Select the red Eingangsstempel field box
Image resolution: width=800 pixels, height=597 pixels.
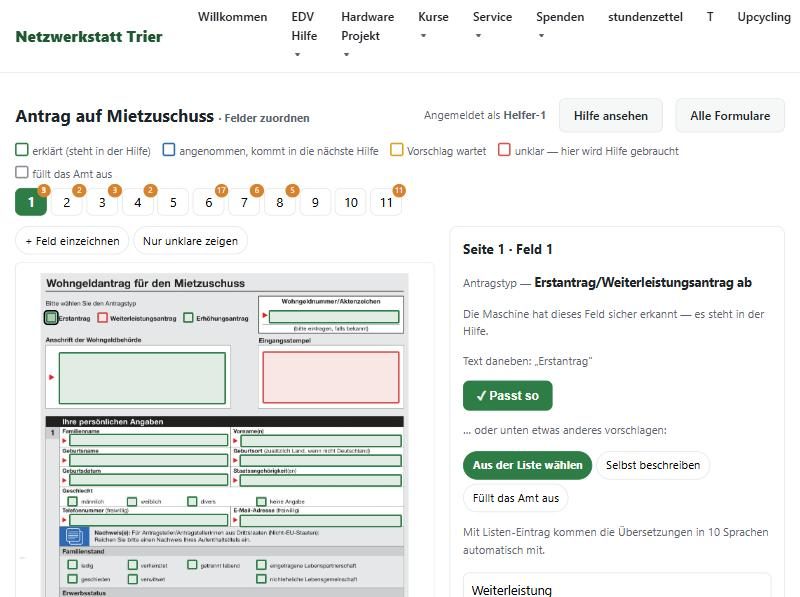tap(331, 377)
